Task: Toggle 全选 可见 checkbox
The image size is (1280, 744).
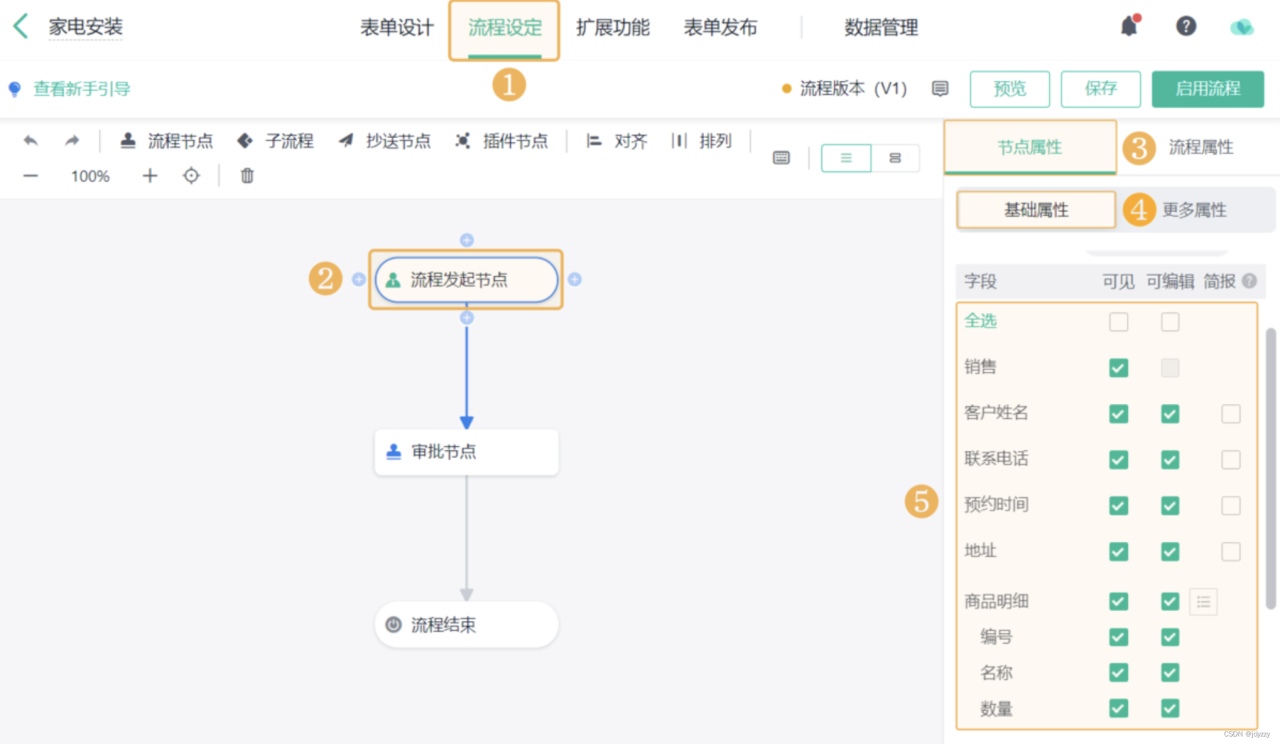Action: pyautogui.click(x=1119, y=322)
